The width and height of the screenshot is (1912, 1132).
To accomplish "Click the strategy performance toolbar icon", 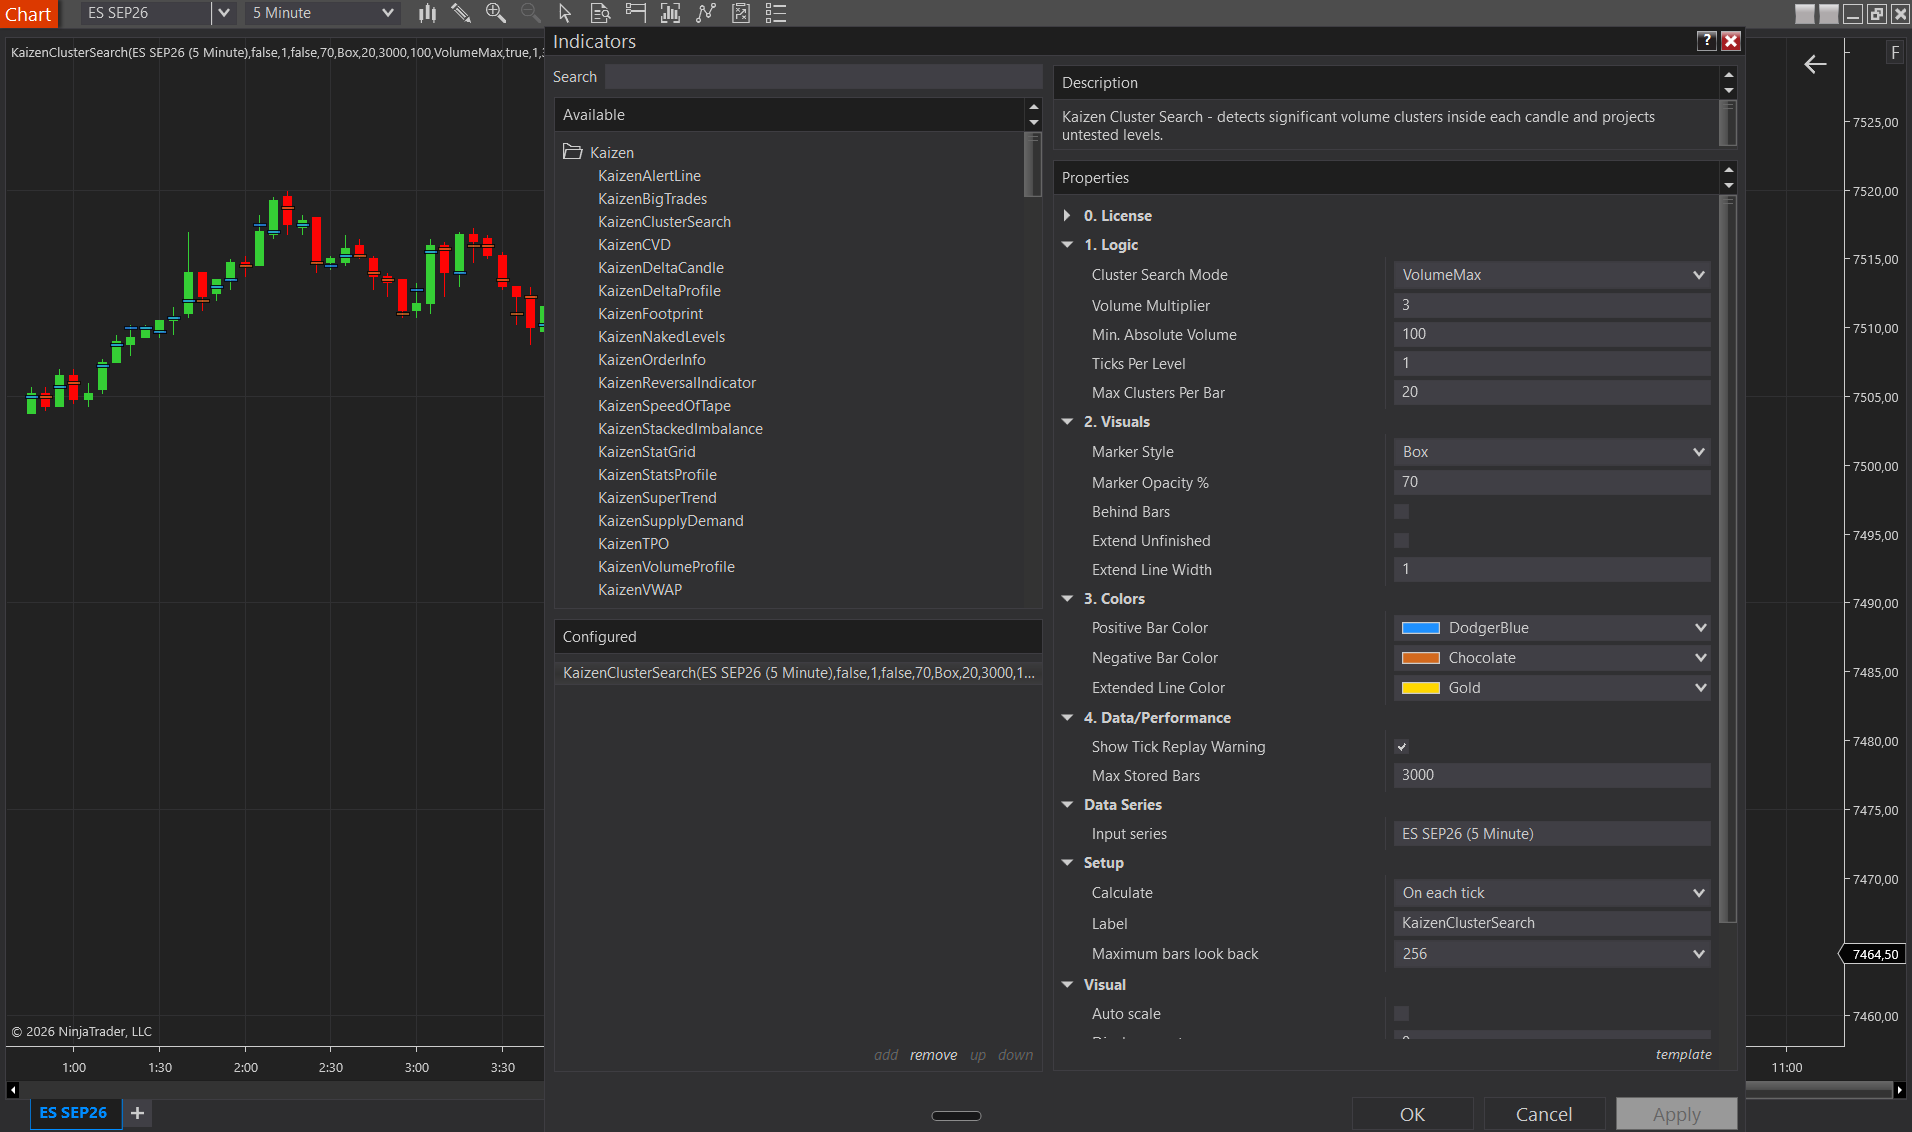I will (x=741, y=13).
